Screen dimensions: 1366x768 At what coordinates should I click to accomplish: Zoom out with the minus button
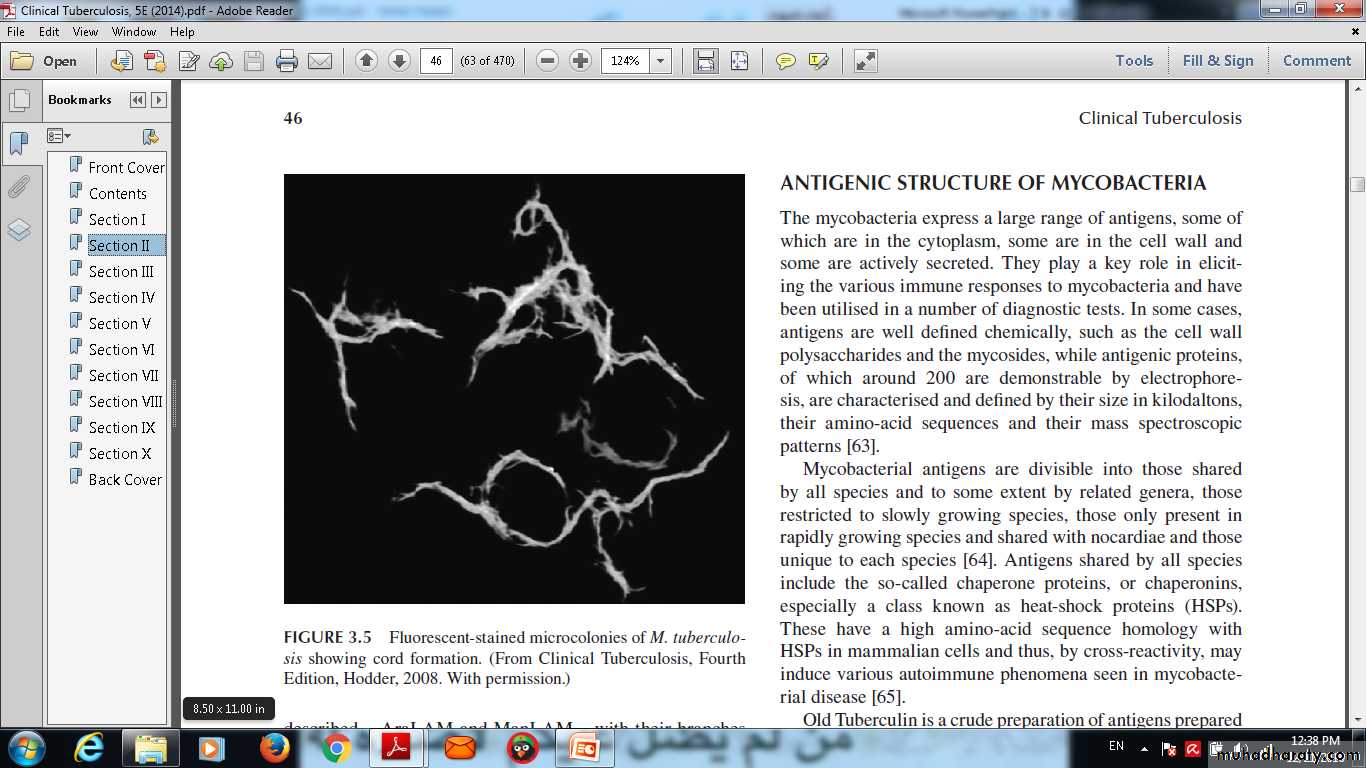(547, 61)
